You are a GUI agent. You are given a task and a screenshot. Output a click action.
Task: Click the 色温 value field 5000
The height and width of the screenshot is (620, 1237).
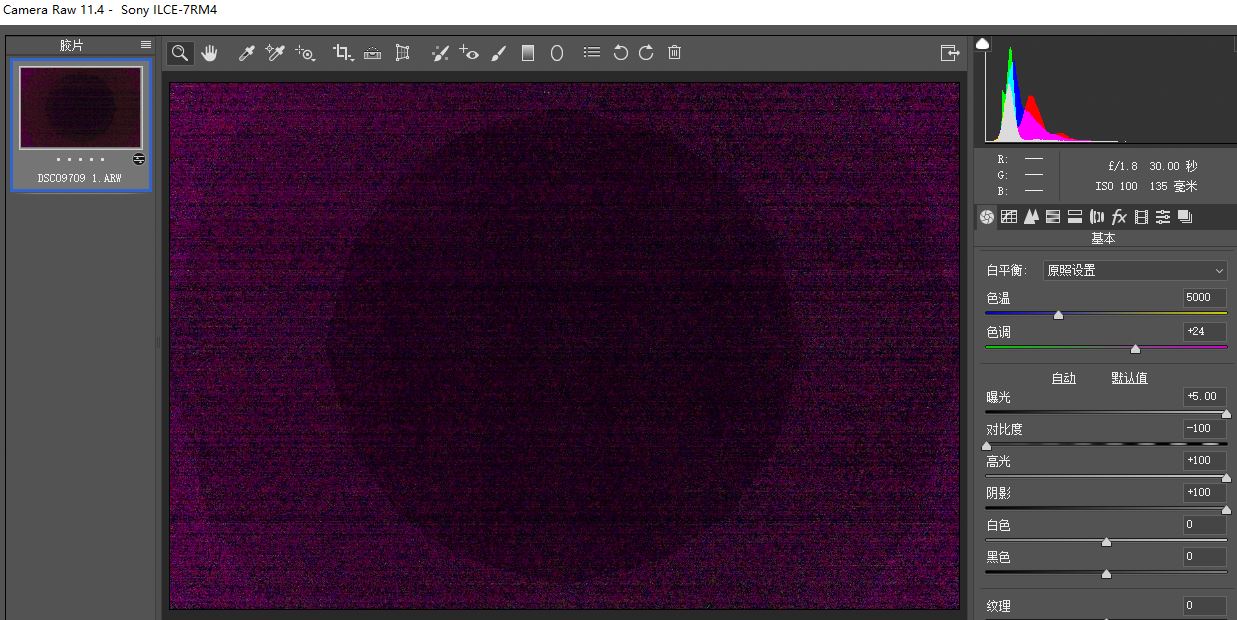[1204, 297]
